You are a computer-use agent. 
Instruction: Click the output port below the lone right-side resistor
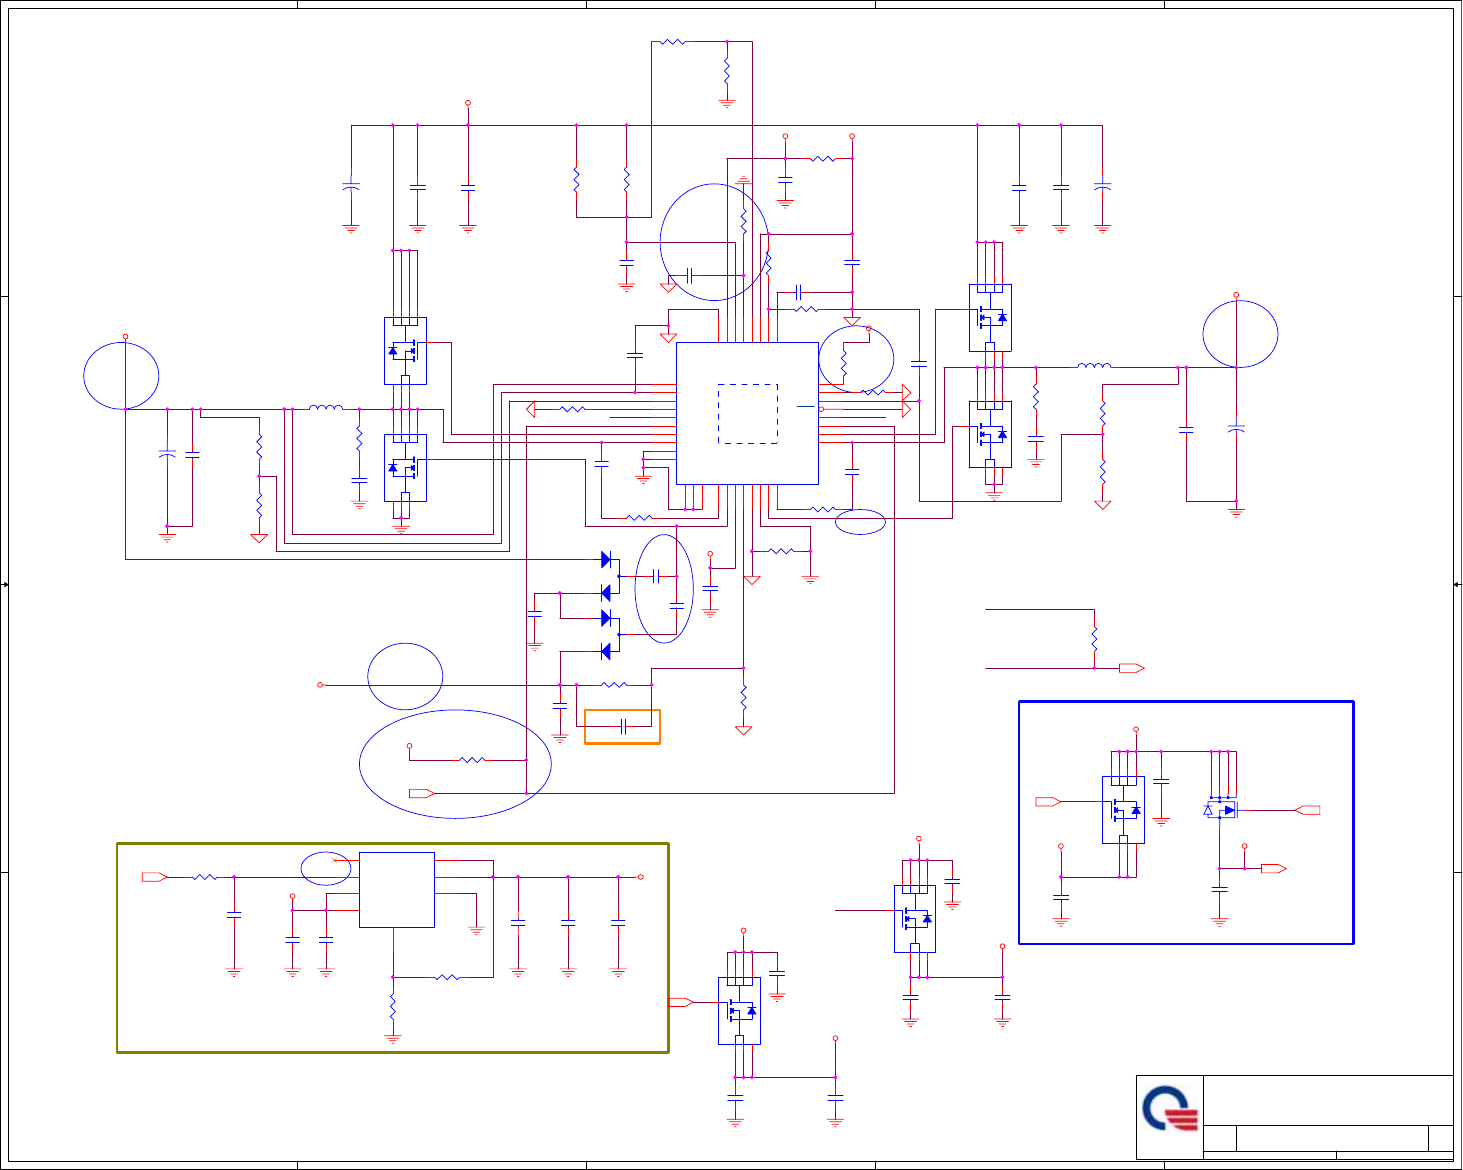pyautogui.click(x=1132, y=668)
